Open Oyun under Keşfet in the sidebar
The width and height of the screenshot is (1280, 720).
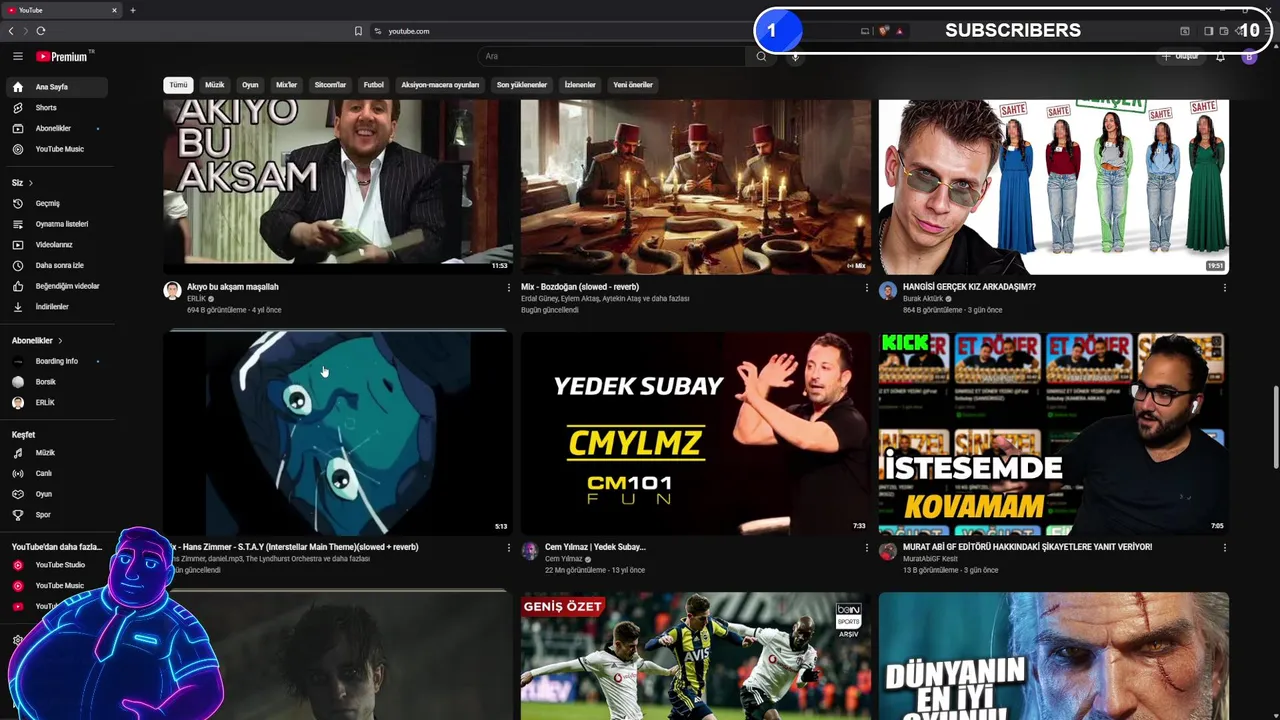(55, 494)
